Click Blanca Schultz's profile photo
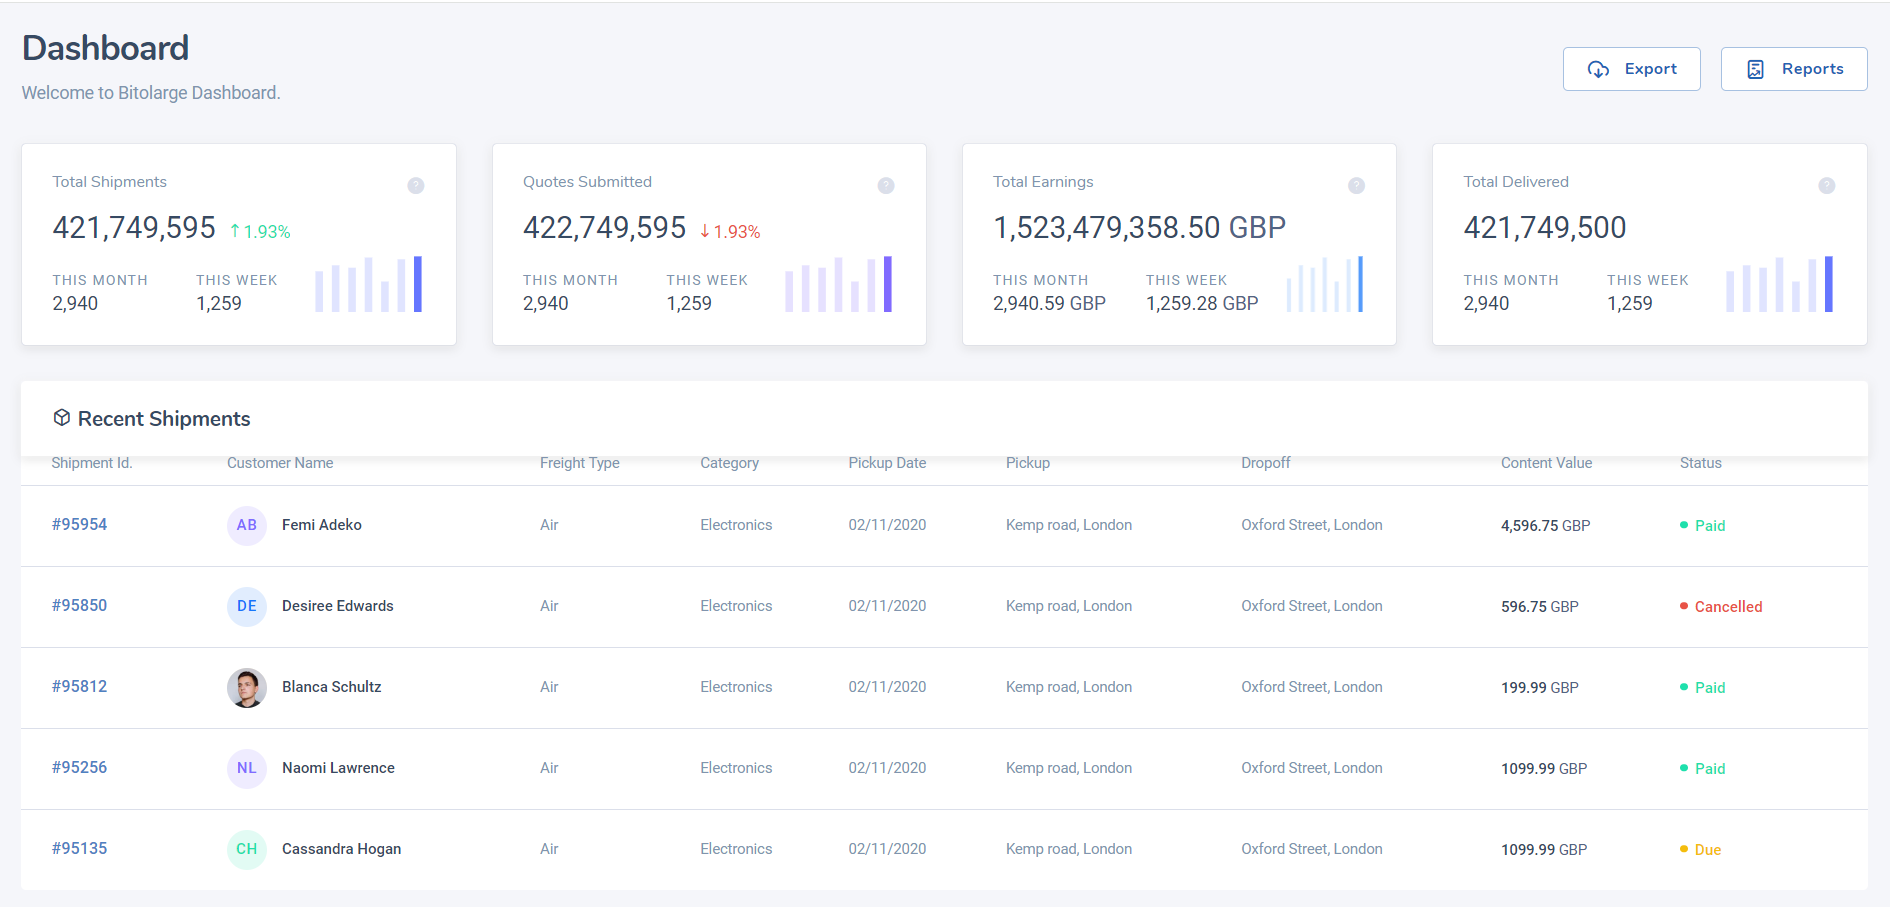 click(x=247, y=687)
